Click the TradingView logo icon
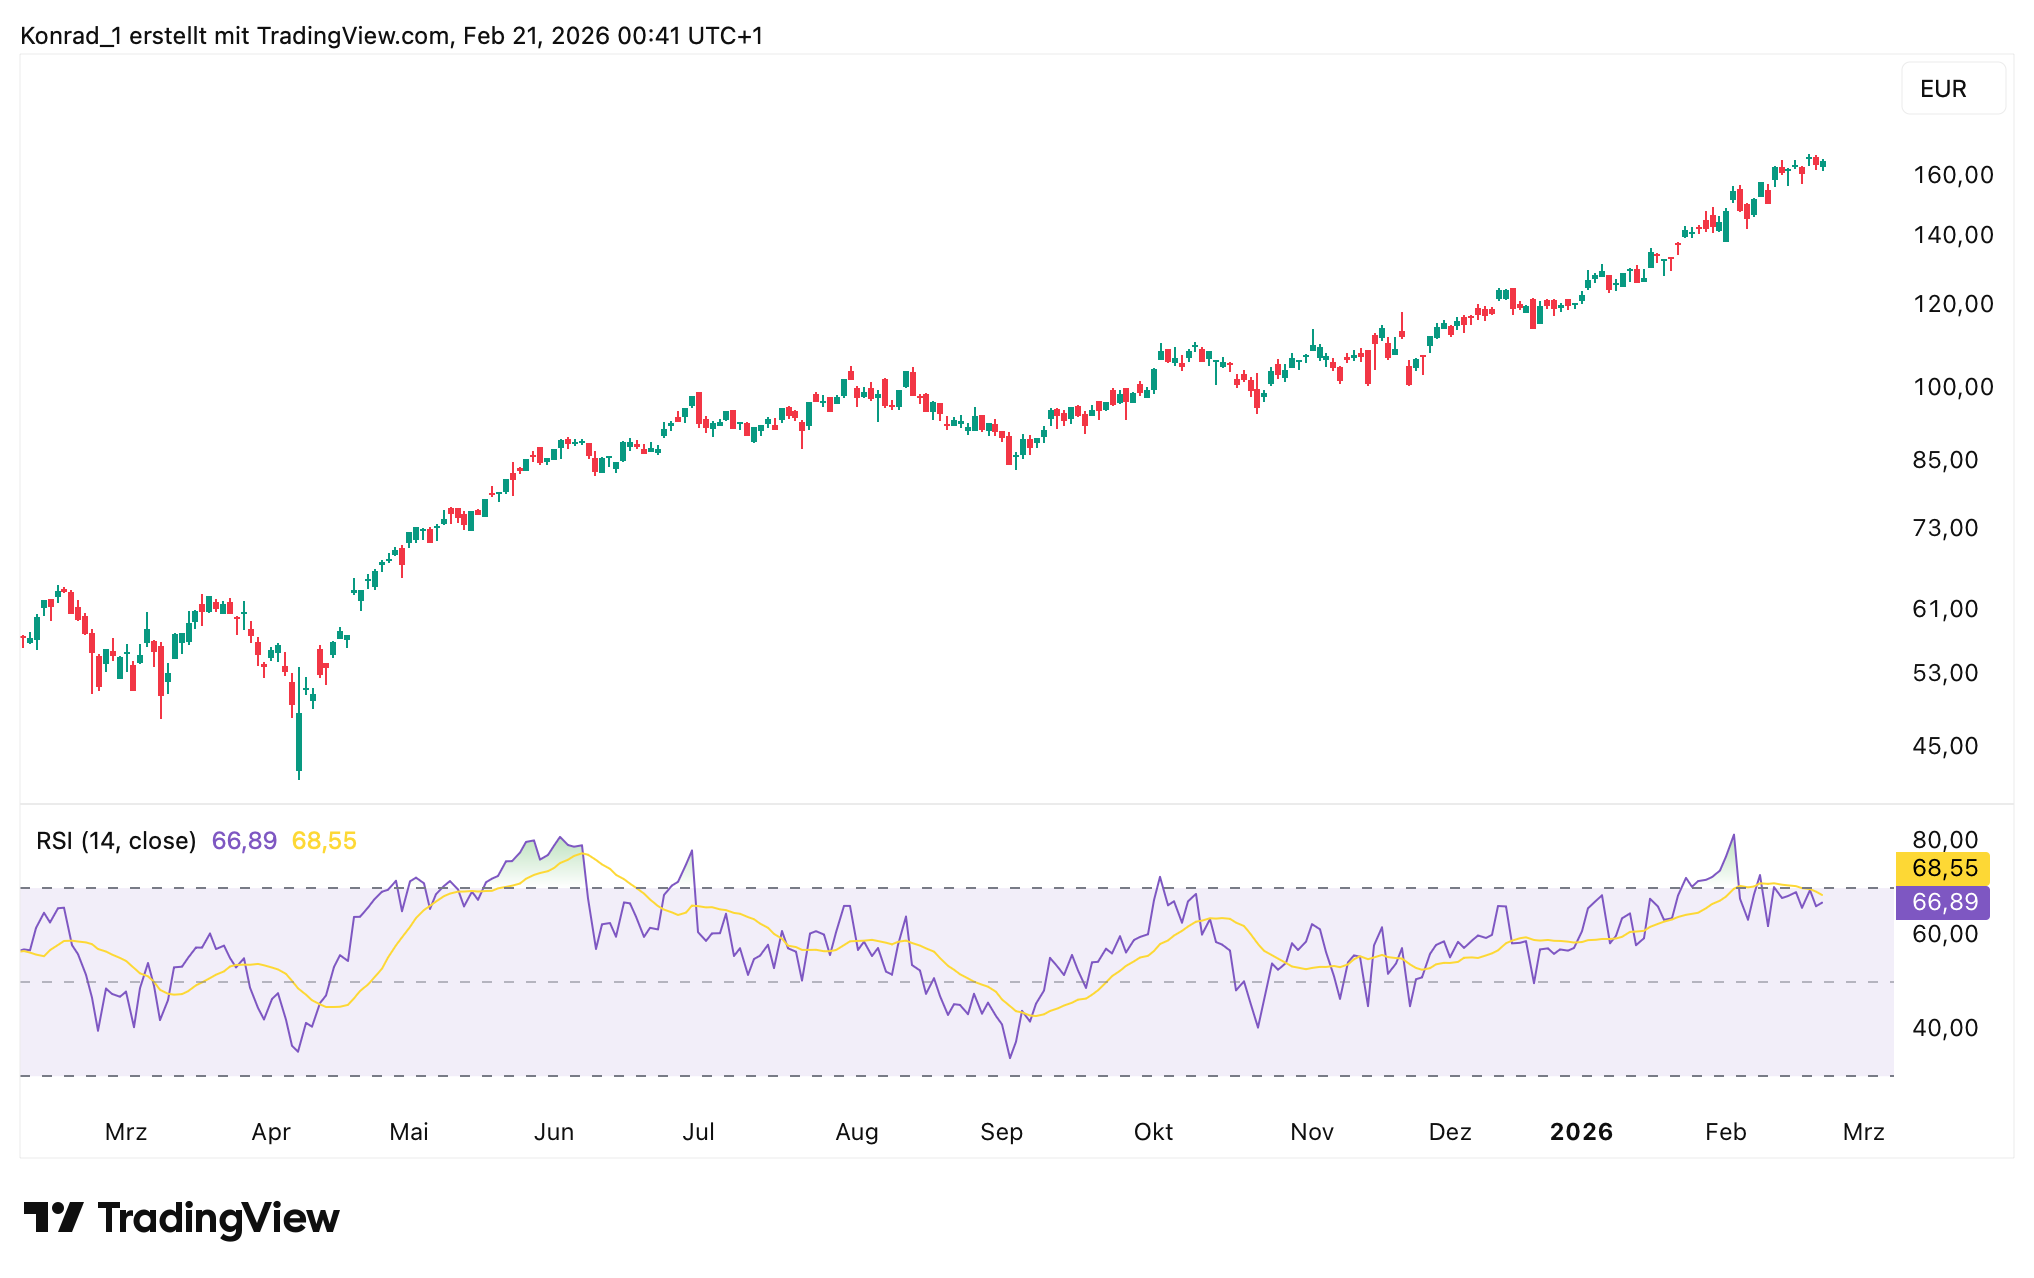Viewport: 2034px width, 1278px height. tap(53, 1217)
